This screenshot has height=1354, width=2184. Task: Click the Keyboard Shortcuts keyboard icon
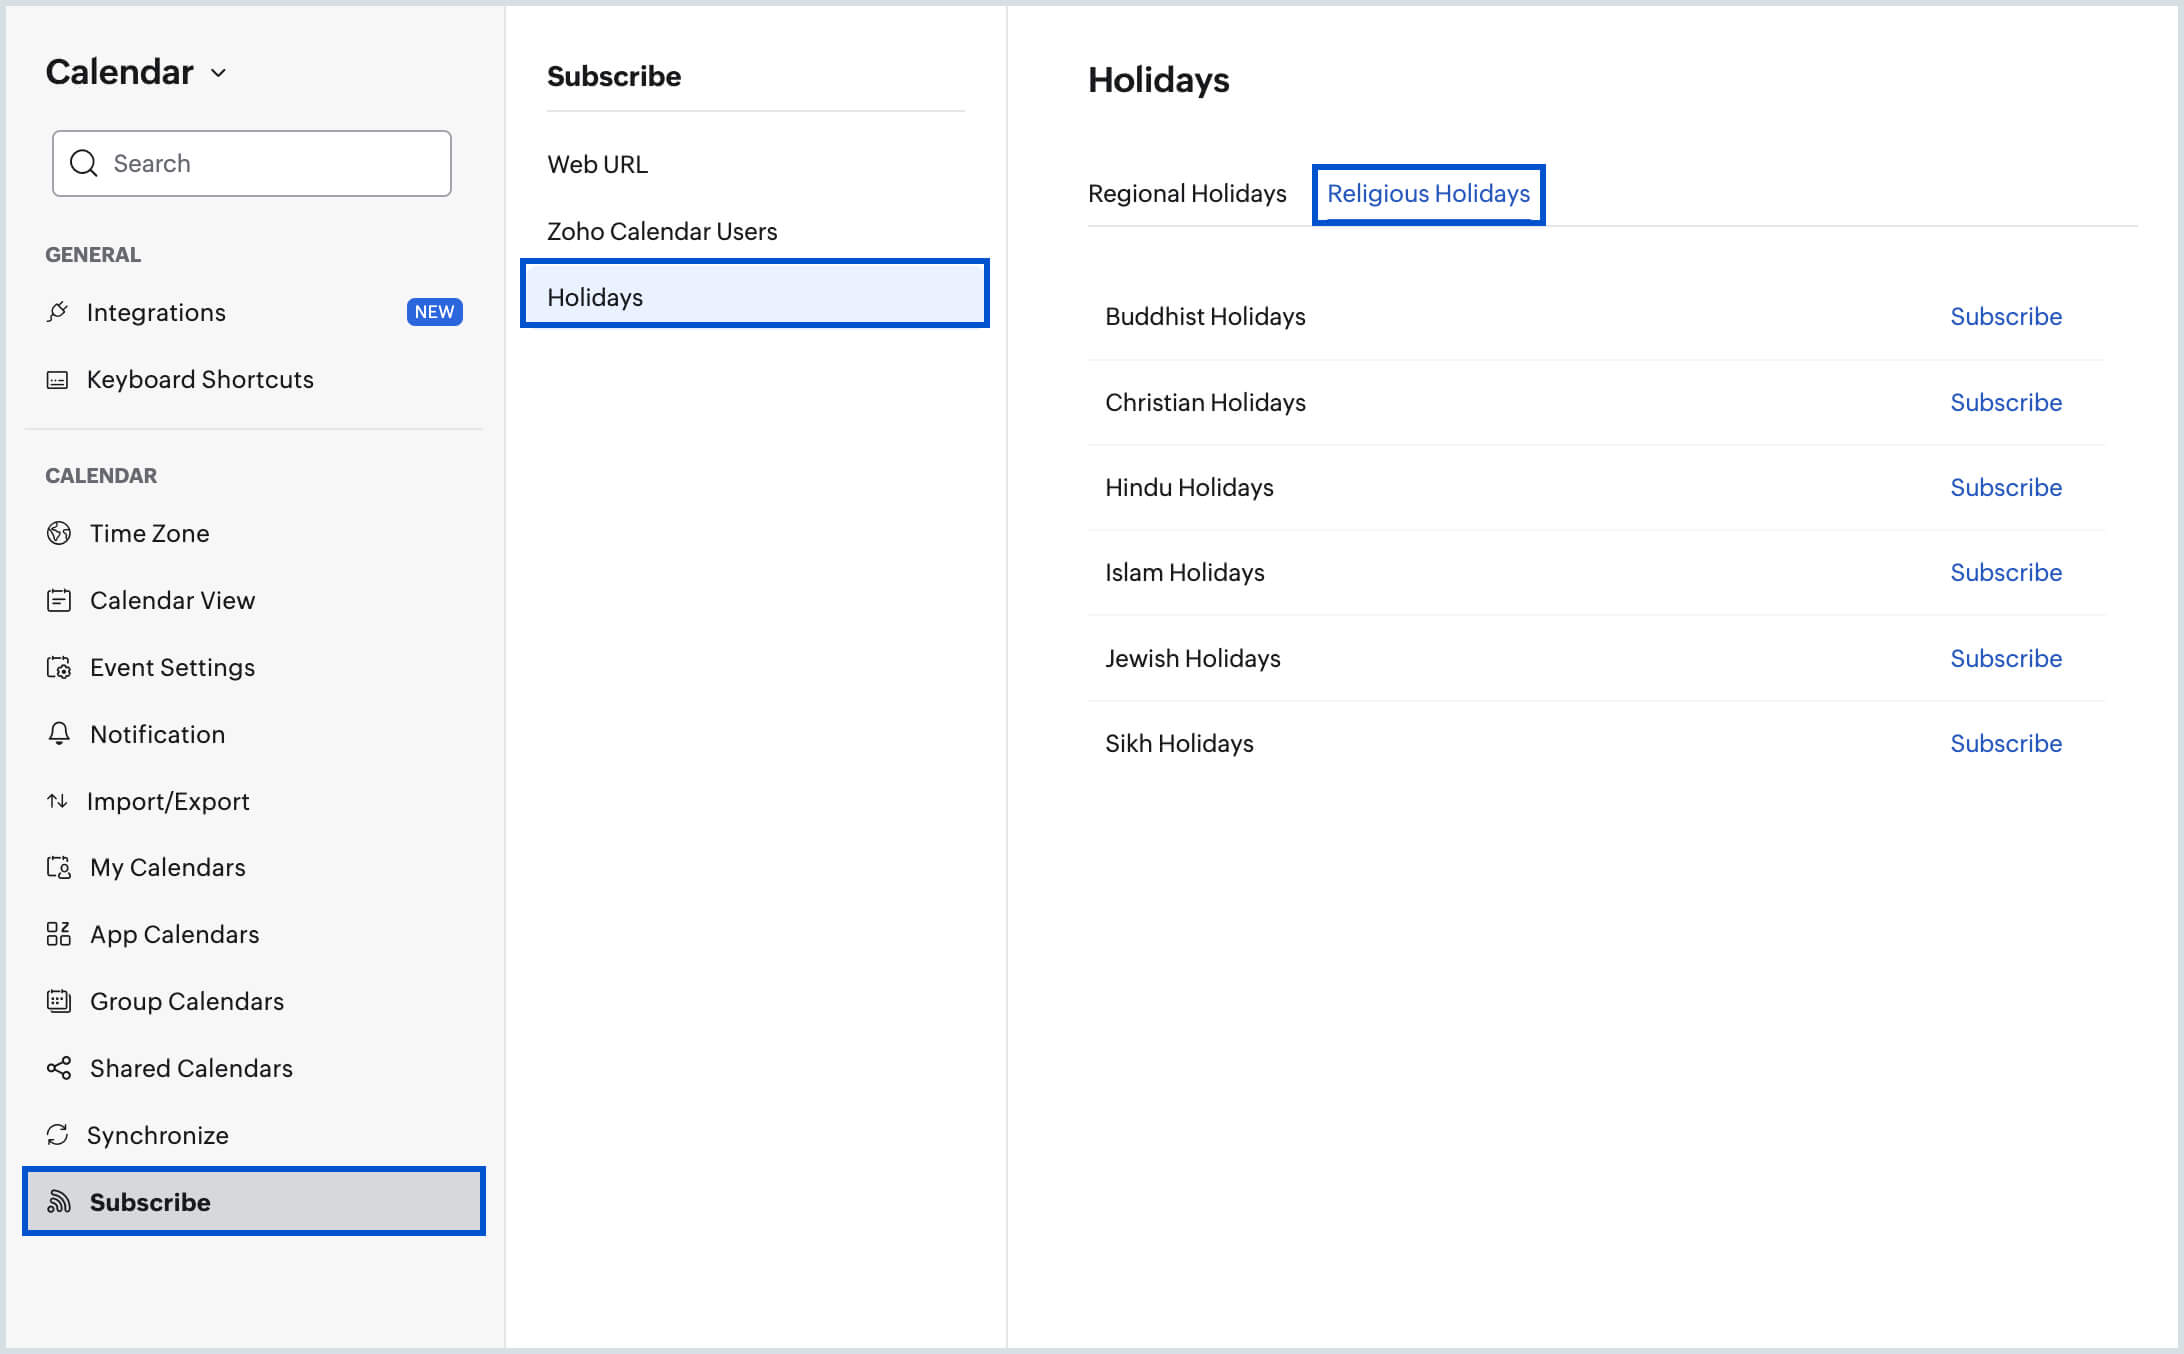[58, 380]
